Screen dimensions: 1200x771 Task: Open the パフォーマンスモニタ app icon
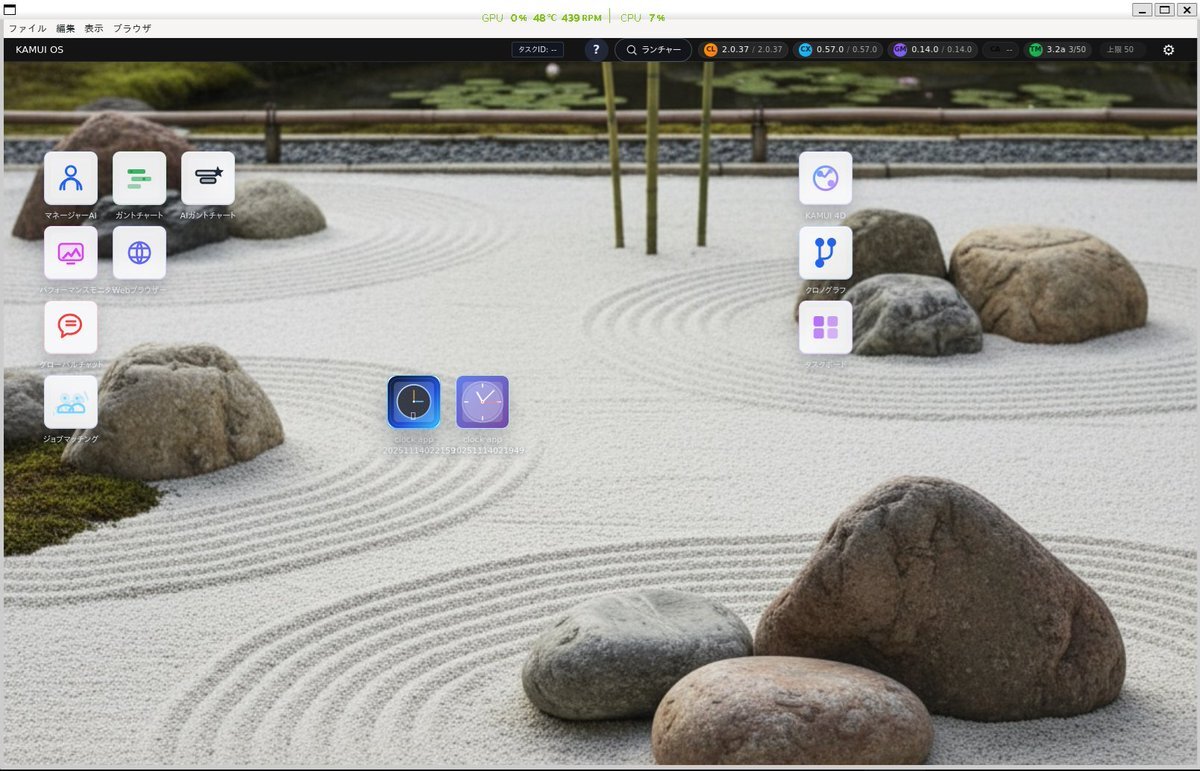coord(70,253)
